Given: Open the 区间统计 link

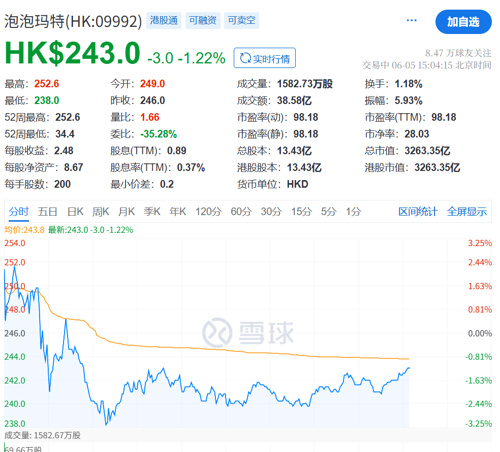Looking at the screenshot, I should point(418,211).
